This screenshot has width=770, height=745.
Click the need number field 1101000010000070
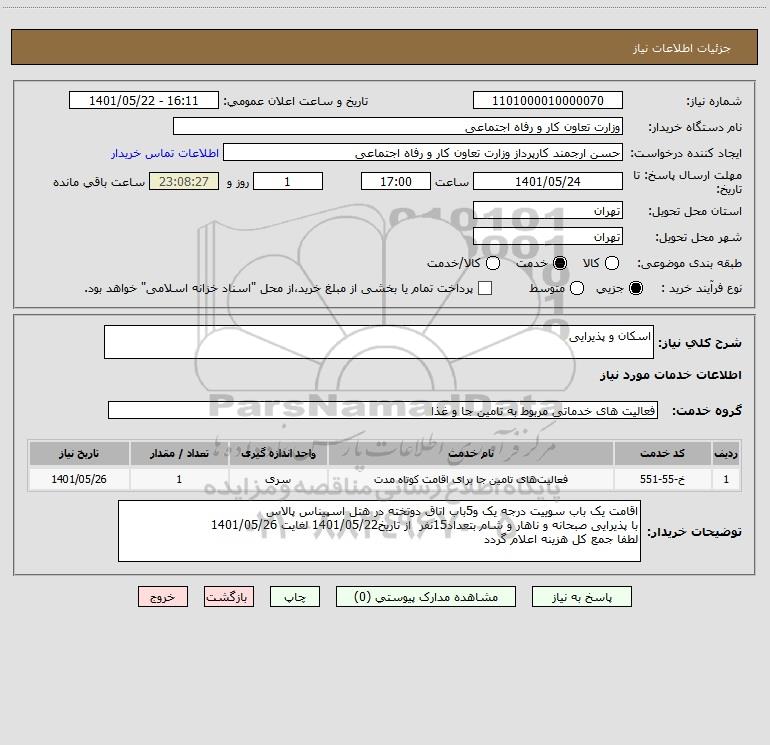pos(548,100)
